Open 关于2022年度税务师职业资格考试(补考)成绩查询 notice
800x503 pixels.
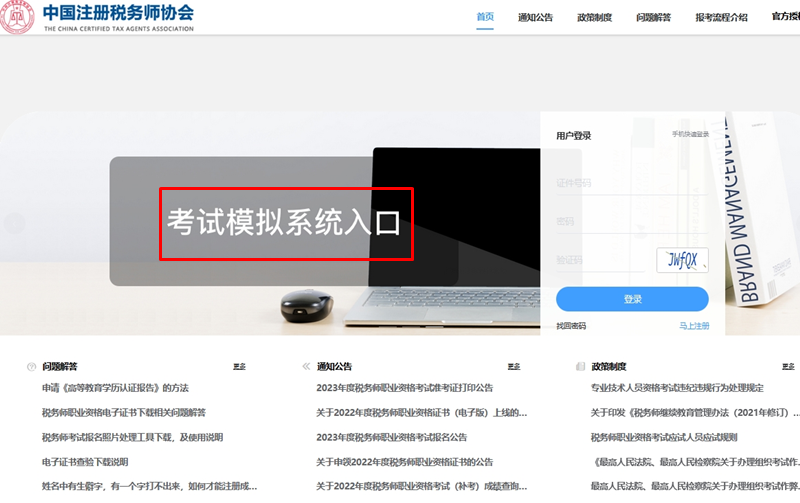coord(421,486)
